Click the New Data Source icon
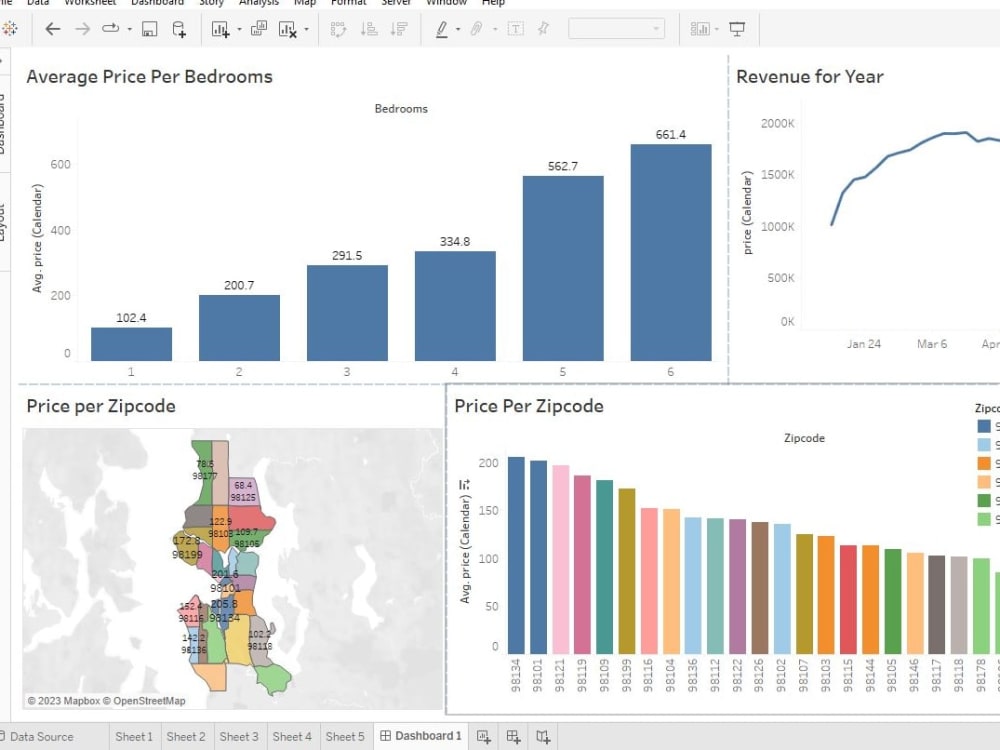 pos(180,29)
